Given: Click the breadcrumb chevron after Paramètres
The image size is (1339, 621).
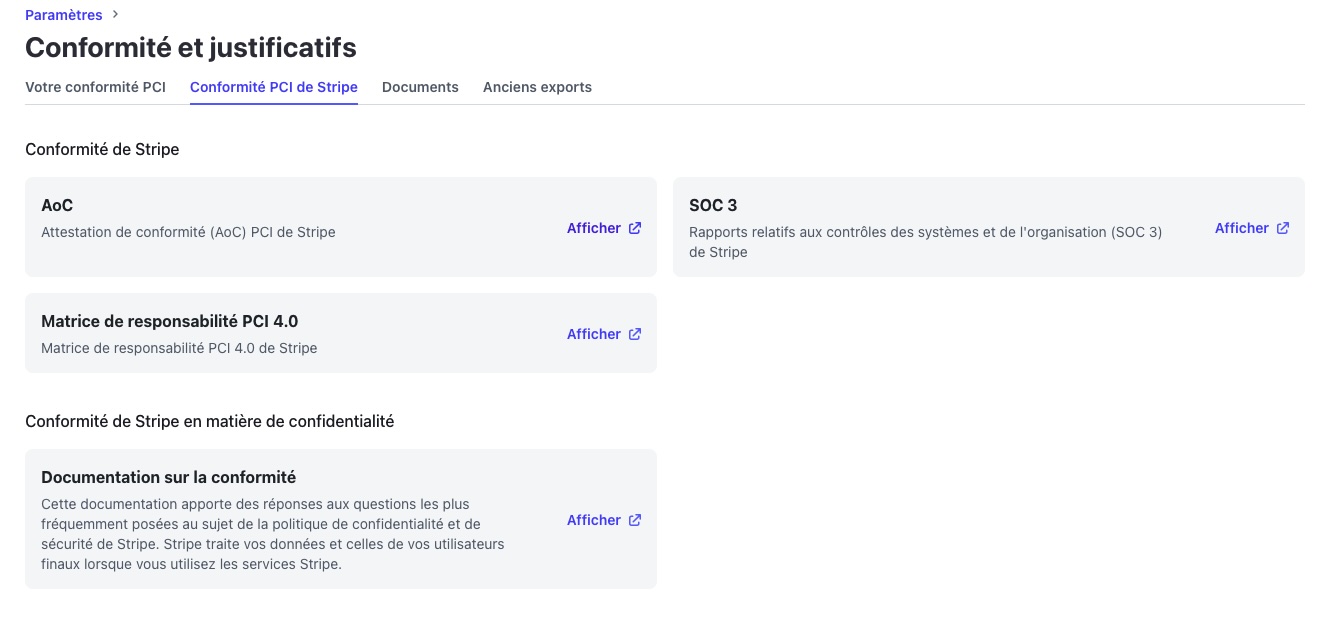Looking at the screenshot, I should 115,14.
